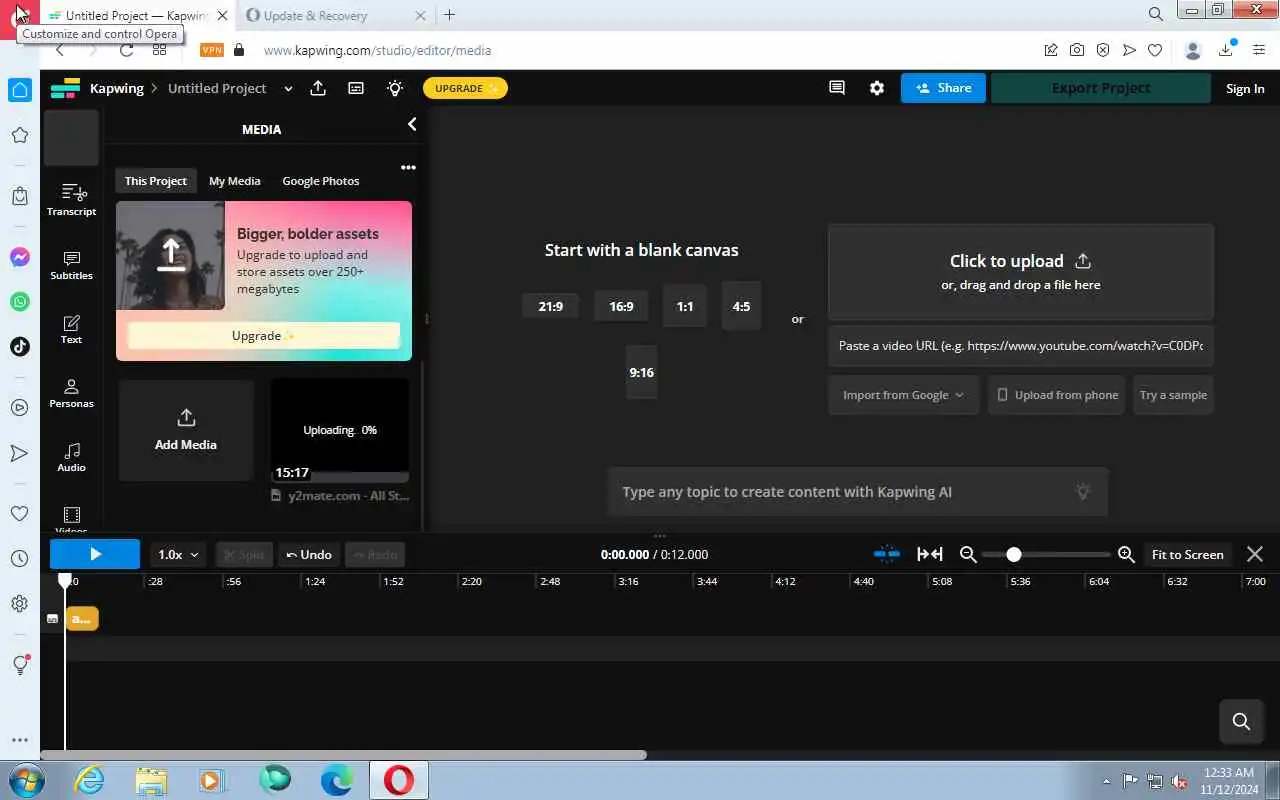
Task: Open the Transcript tool in sidebar
Action: click(71, 199)
